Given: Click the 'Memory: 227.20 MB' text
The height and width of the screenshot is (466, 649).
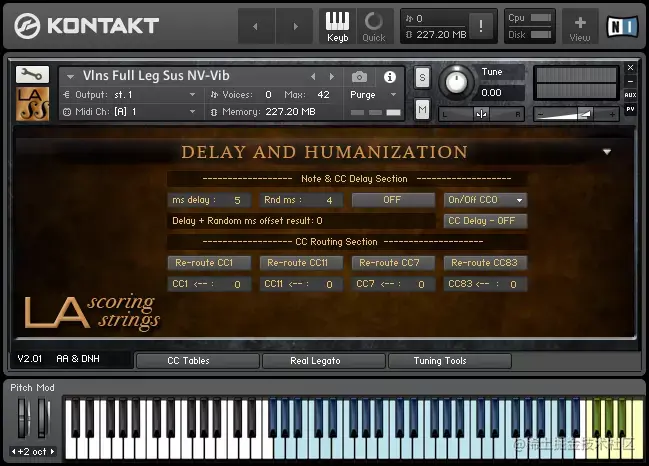Looking at the screenshot, I should pos(269,112).
